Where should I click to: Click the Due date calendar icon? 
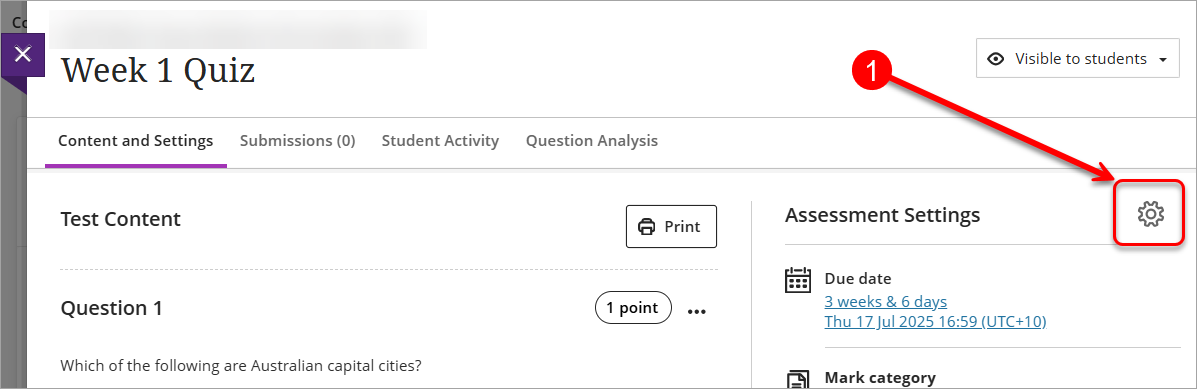coord(798,280)
